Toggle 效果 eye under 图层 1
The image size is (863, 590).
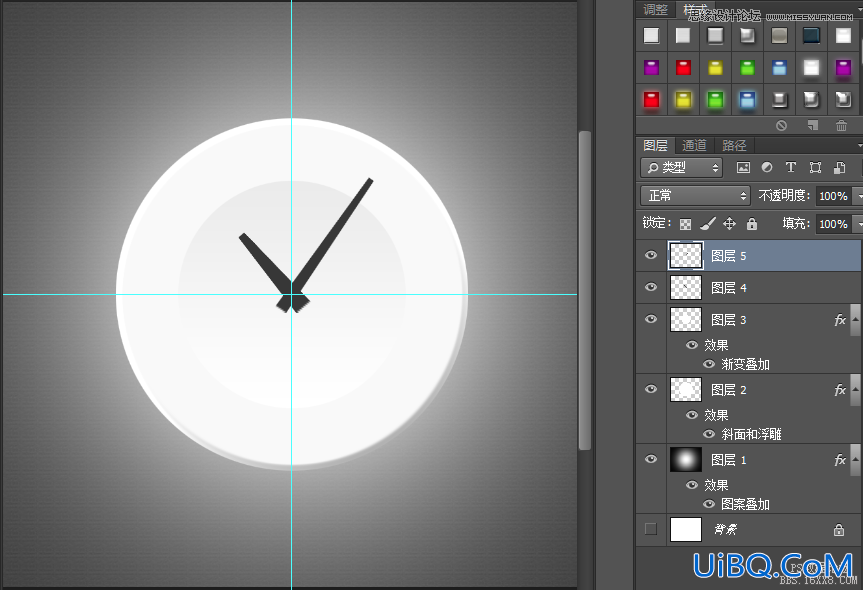692,485
